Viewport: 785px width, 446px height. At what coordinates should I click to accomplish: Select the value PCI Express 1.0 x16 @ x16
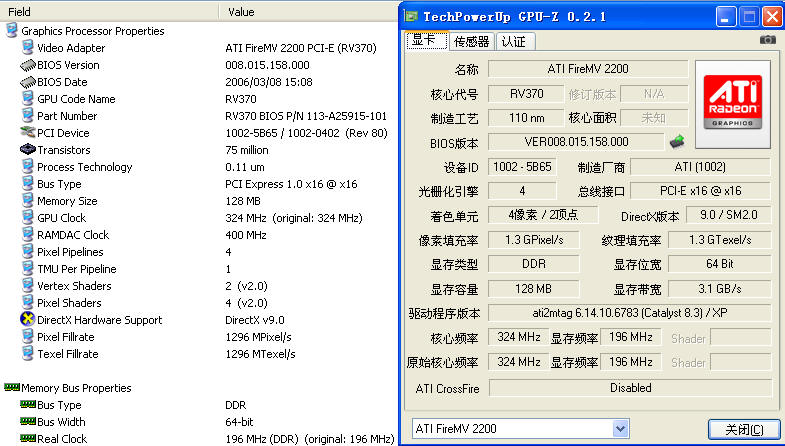[x=291, y=184]
